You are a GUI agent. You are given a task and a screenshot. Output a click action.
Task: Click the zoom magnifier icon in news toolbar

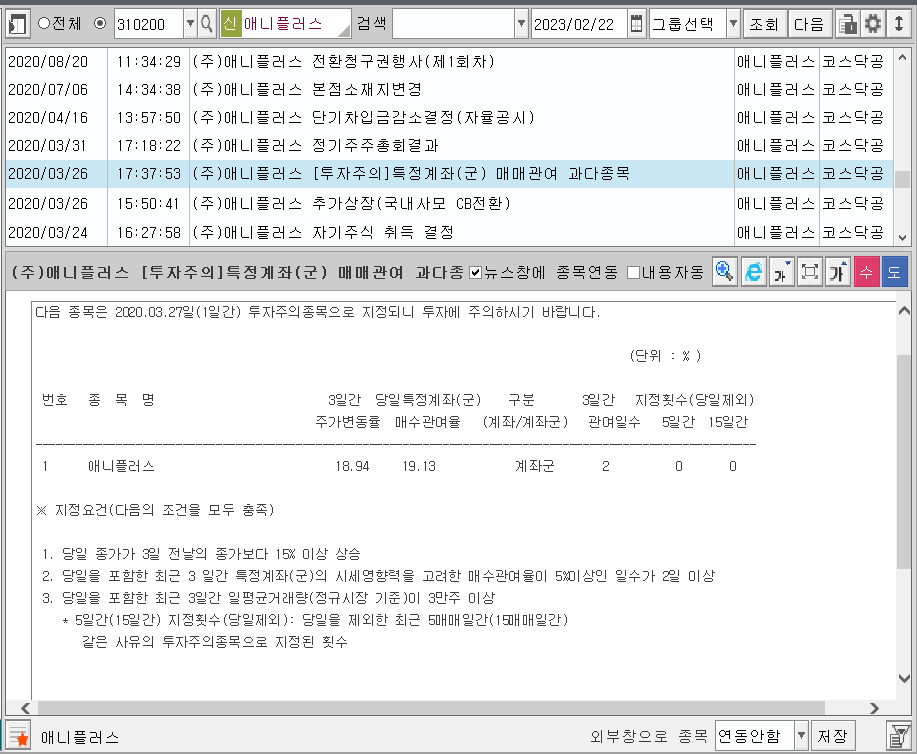pos(725,272)
